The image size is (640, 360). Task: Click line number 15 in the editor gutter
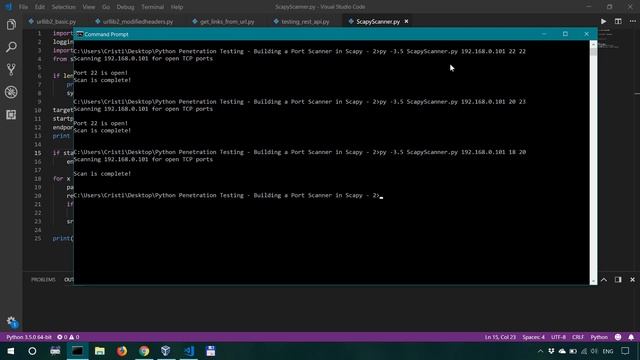coord(38,153)
